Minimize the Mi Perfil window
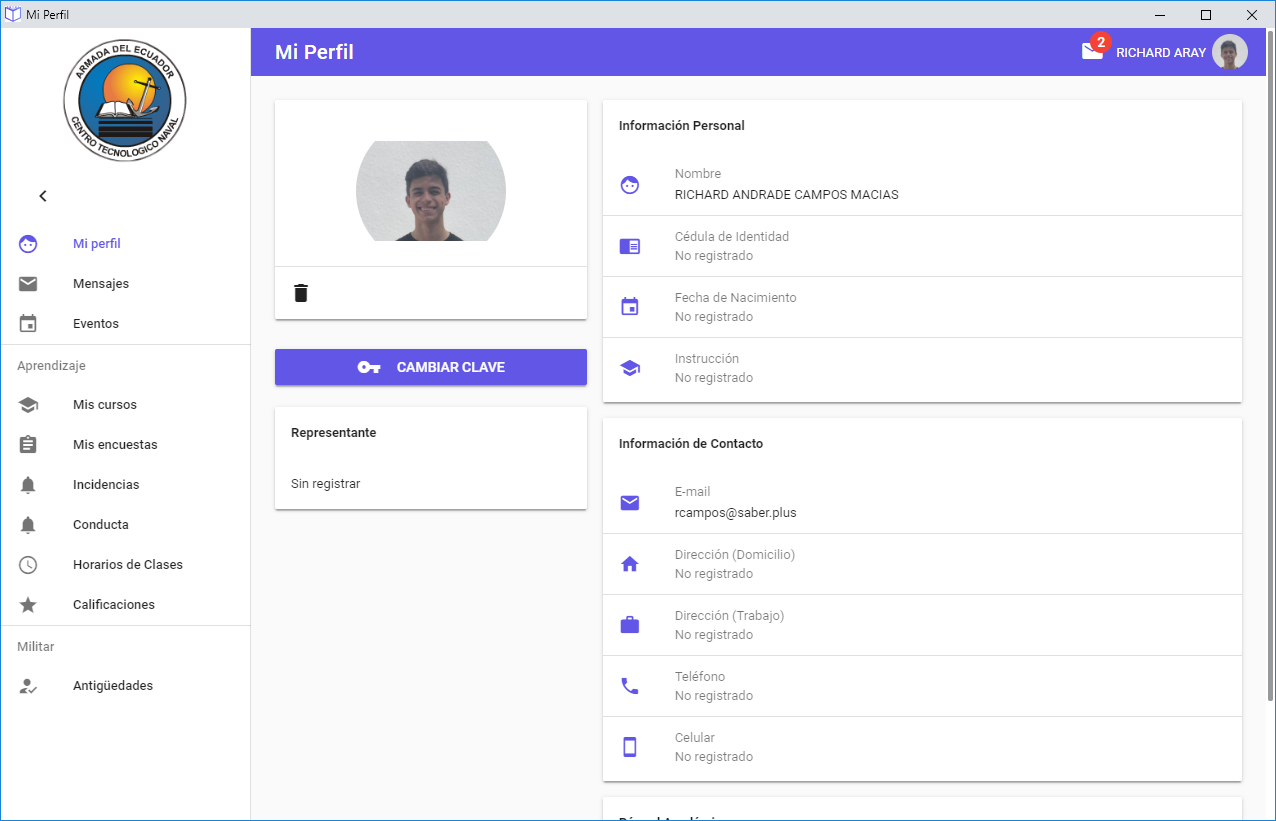 (x=1161, y=14)
